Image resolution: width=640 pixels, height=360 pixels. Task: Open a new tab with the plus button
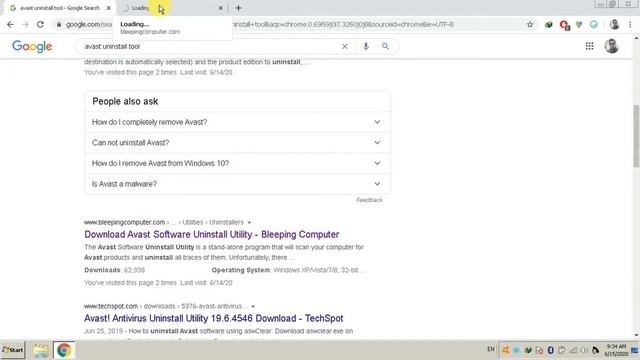(238, 8)
